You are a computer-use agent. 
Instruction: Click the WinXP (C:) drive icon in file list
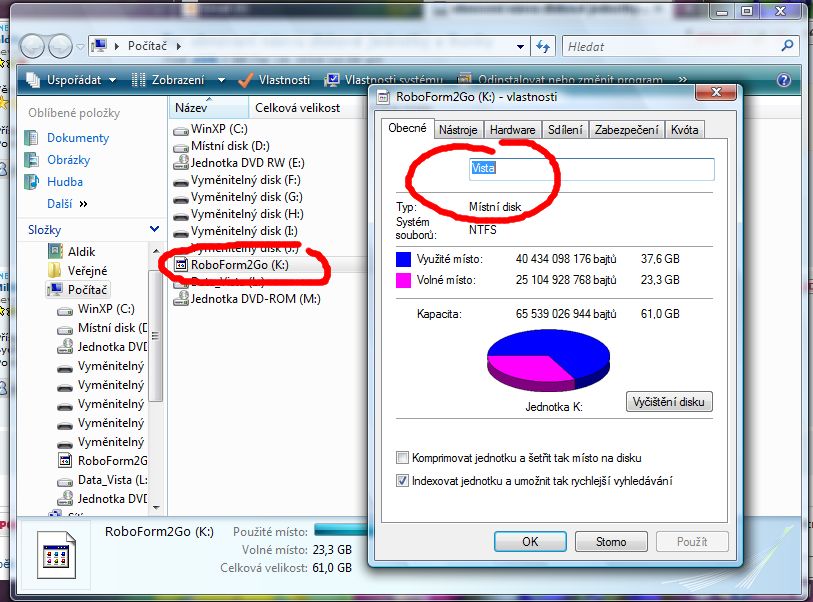(x=180, y=130)
